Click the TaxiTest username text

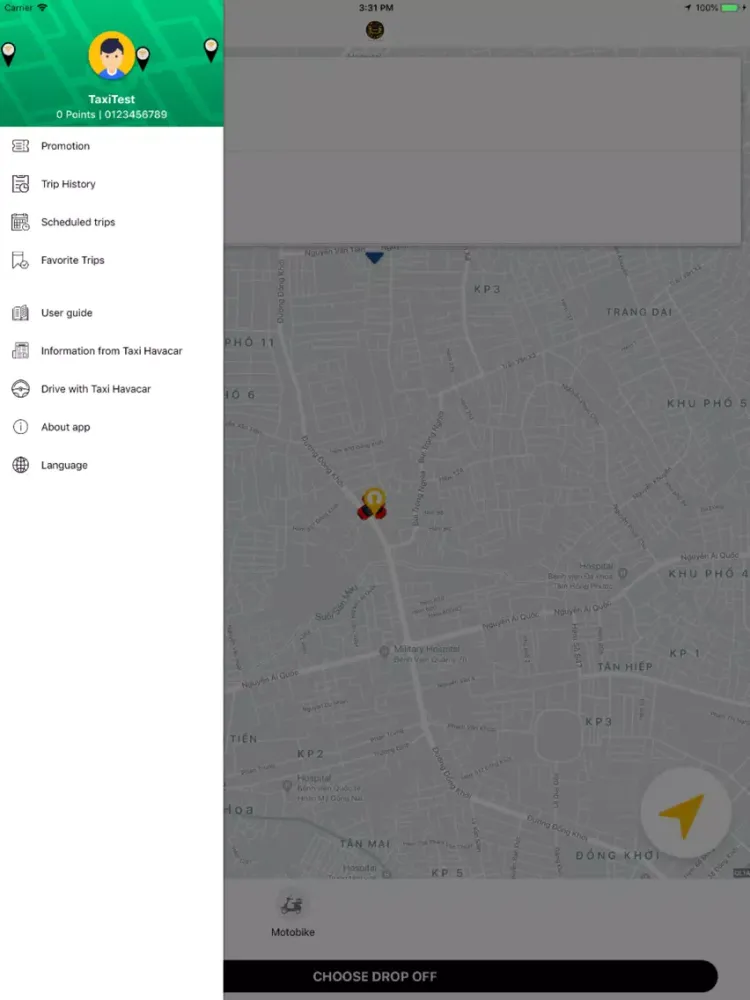click(112, 99)
